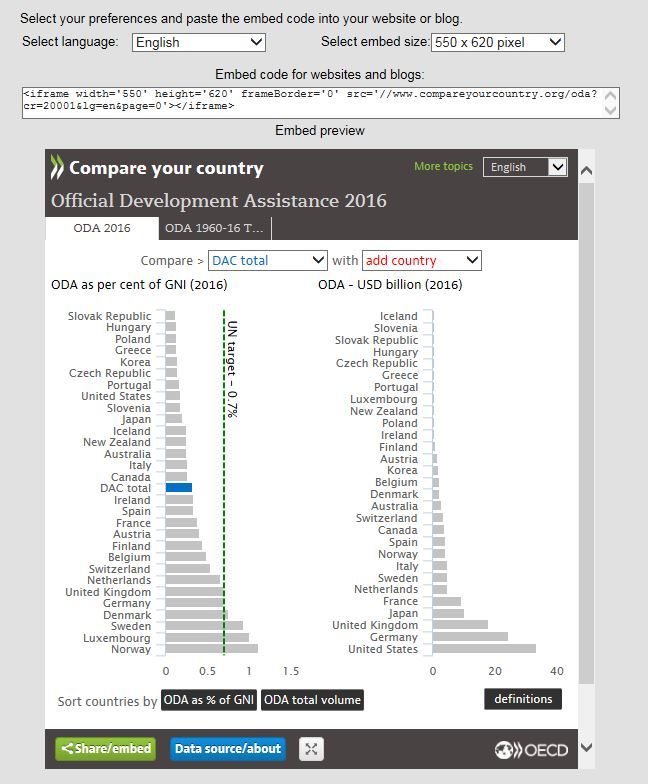
Task: Click the Slovak Republic label in GNI chart
Action: [x=109, y=316]
